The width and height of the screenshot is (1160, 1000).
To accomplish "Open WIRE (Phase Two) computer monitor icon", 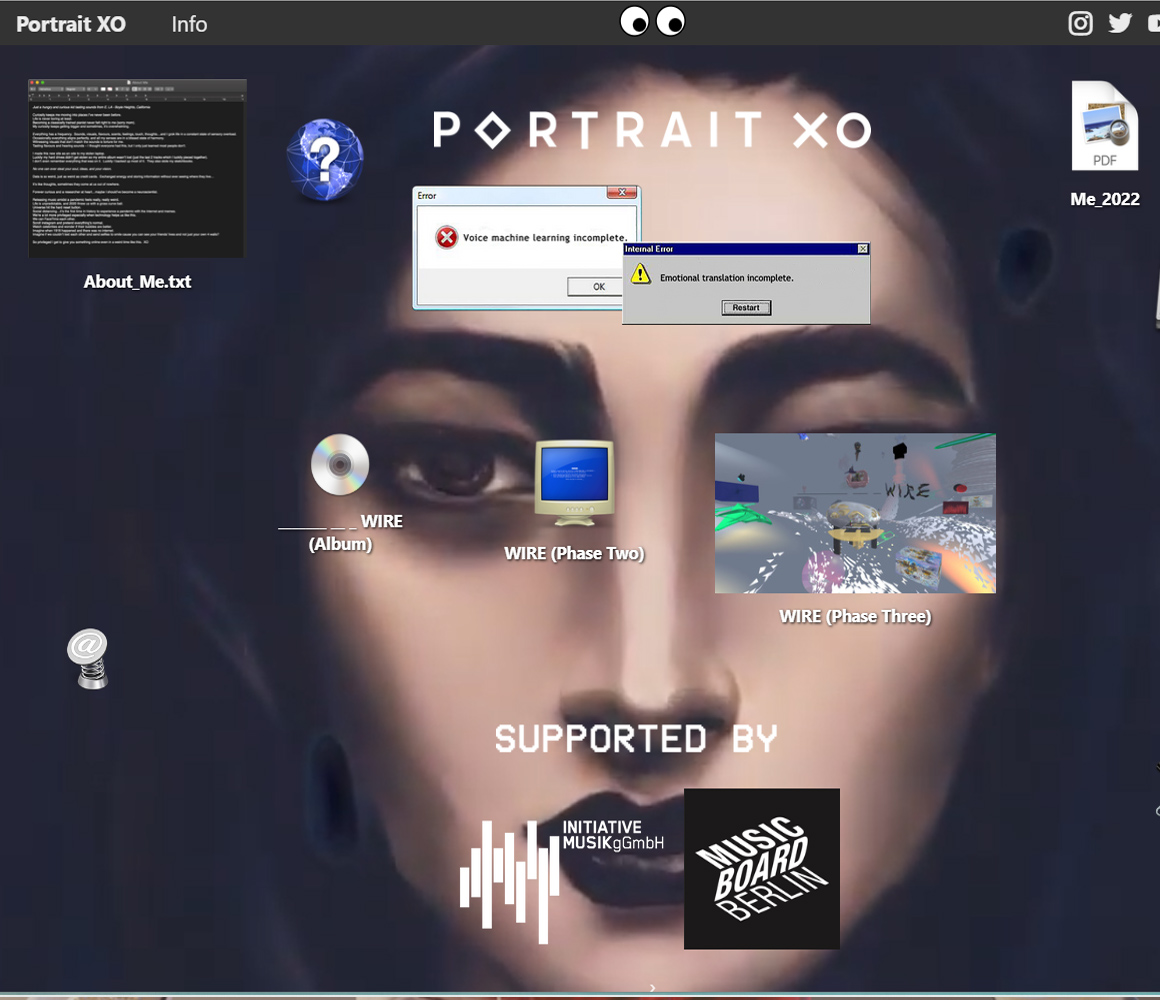I will (574, 483).
